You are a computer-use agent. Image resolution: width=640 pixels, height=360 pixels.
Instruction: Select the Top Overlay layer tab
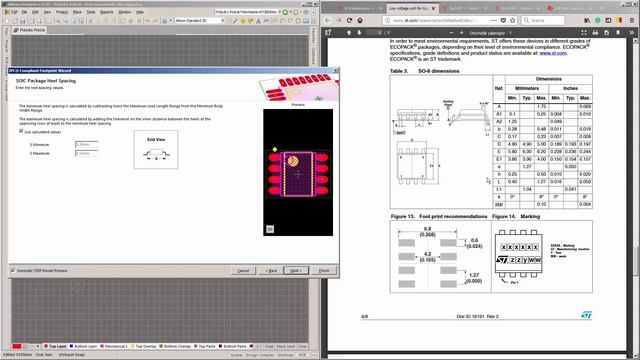coord(144,346)
